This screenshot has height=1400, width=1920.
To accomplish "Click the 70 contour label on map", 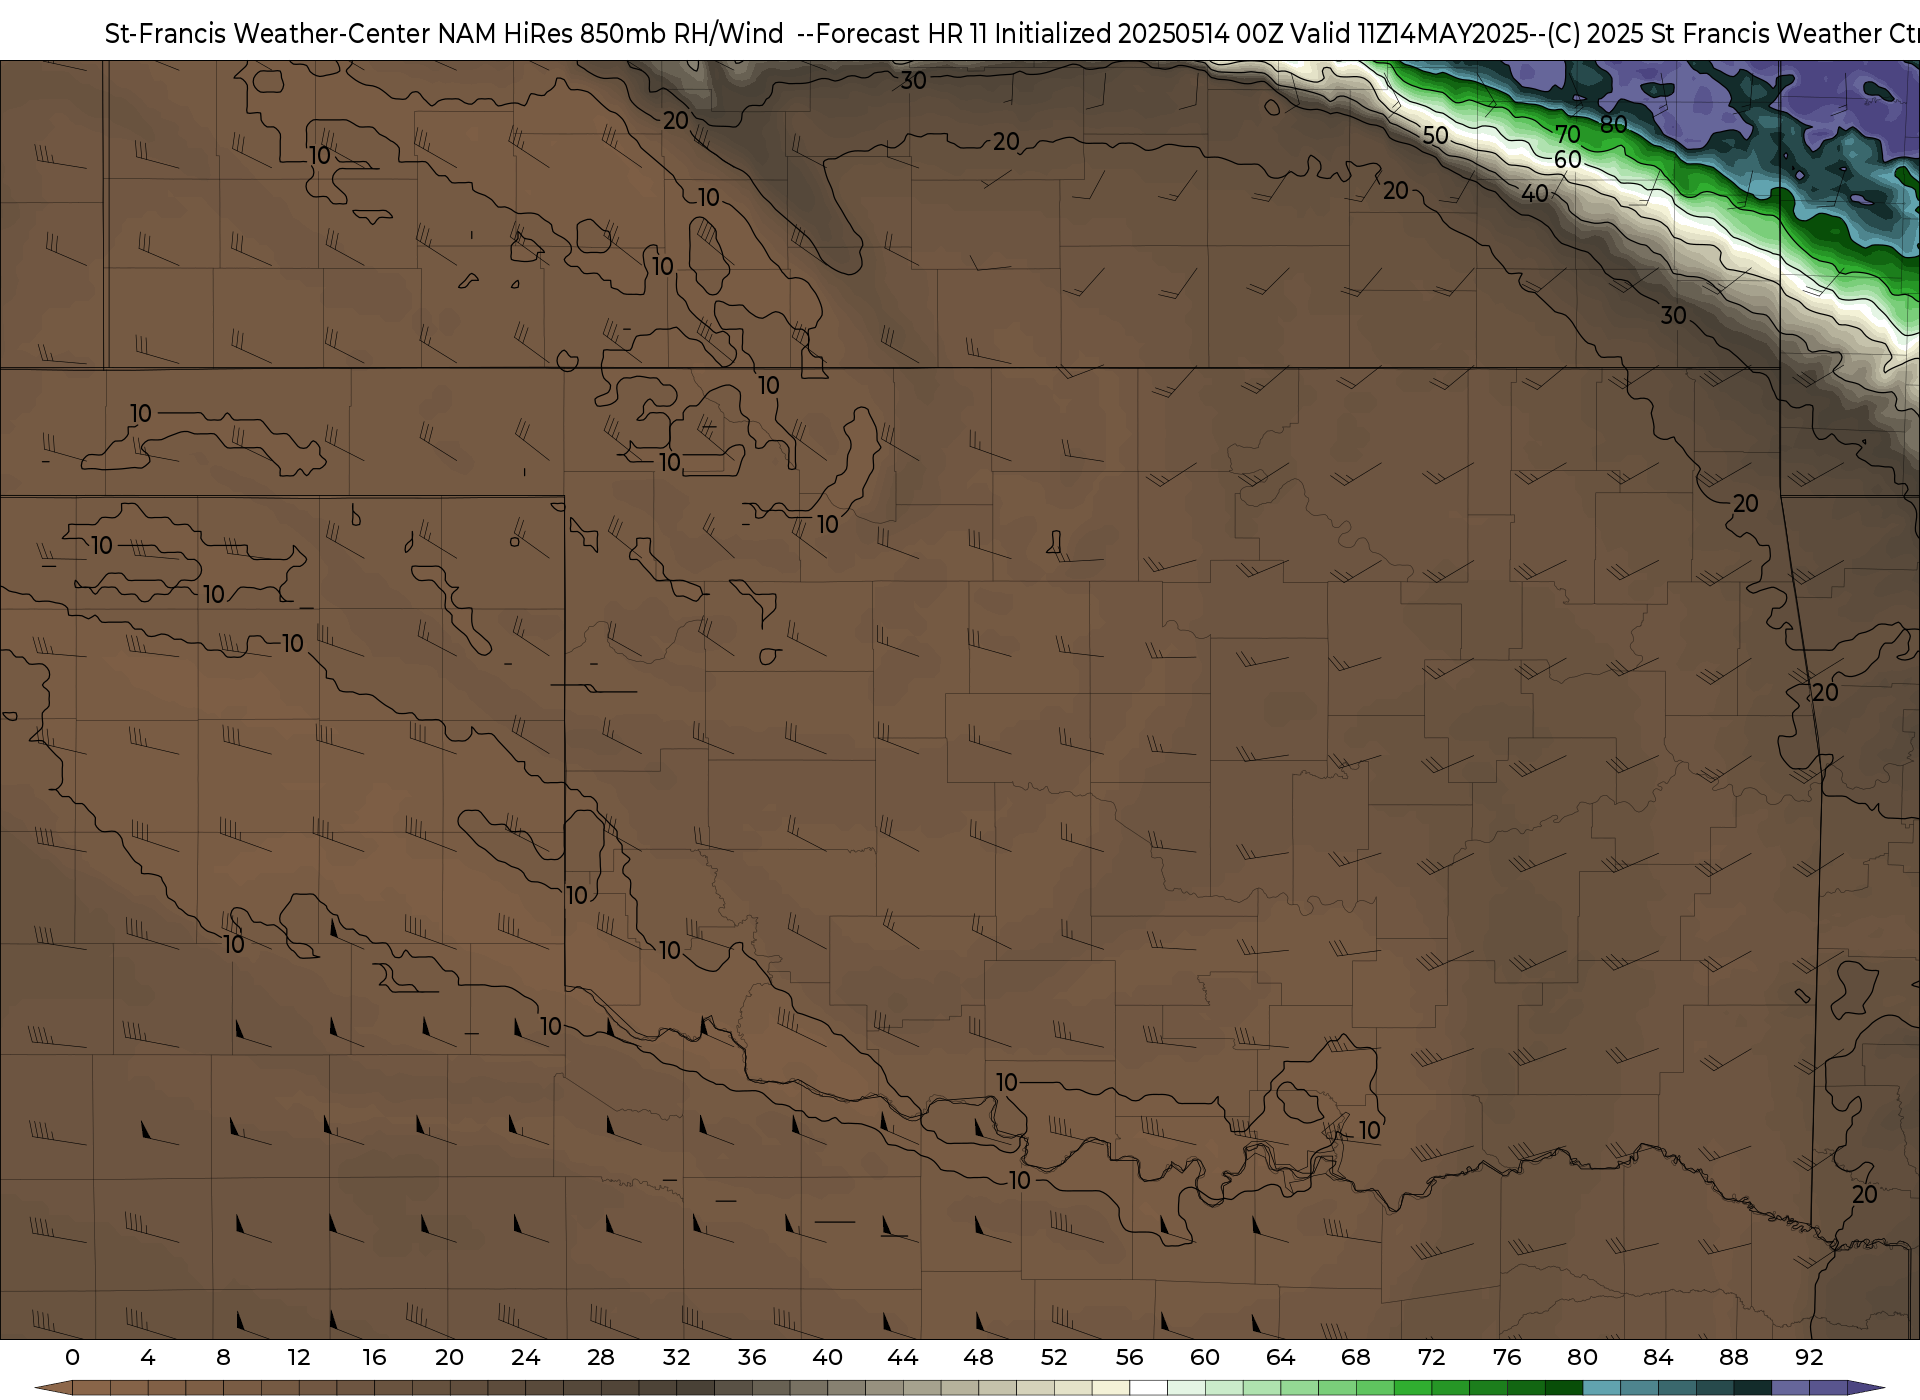I will (1568, 134).
